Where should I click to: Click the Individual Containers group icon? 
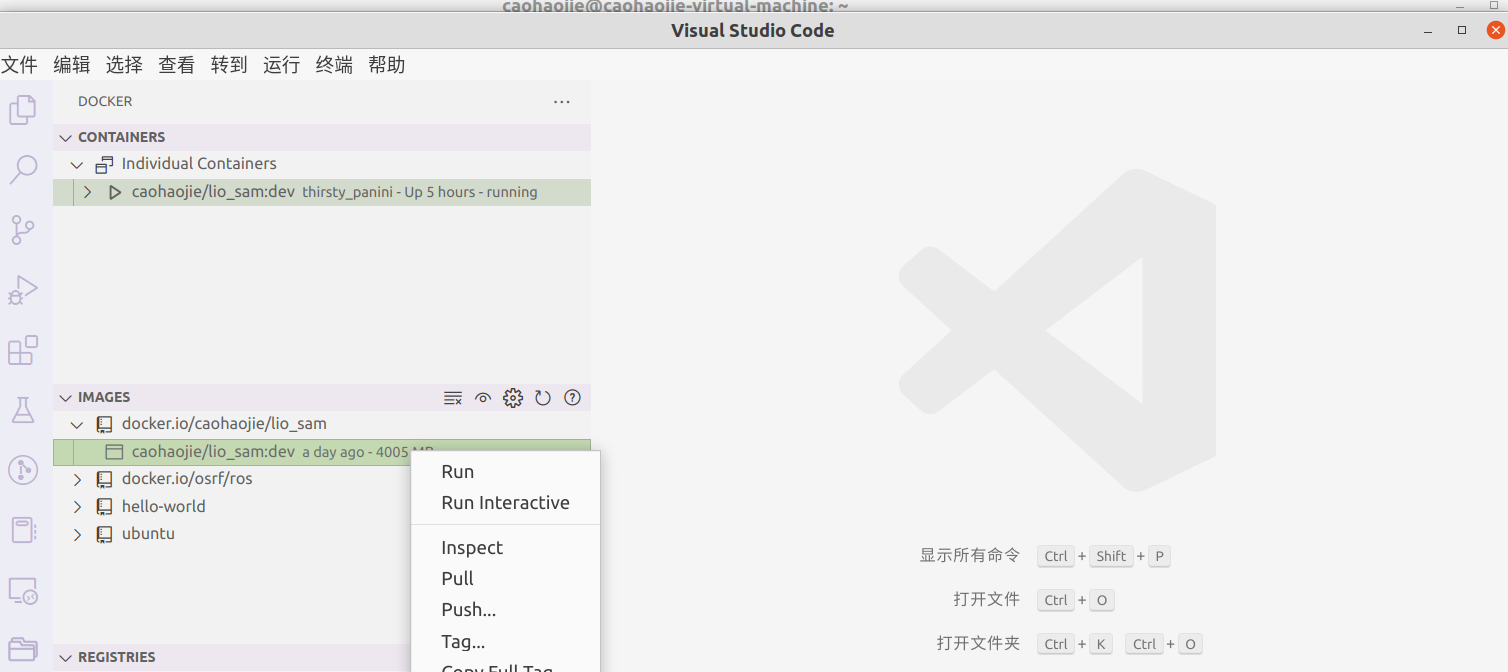104,164
